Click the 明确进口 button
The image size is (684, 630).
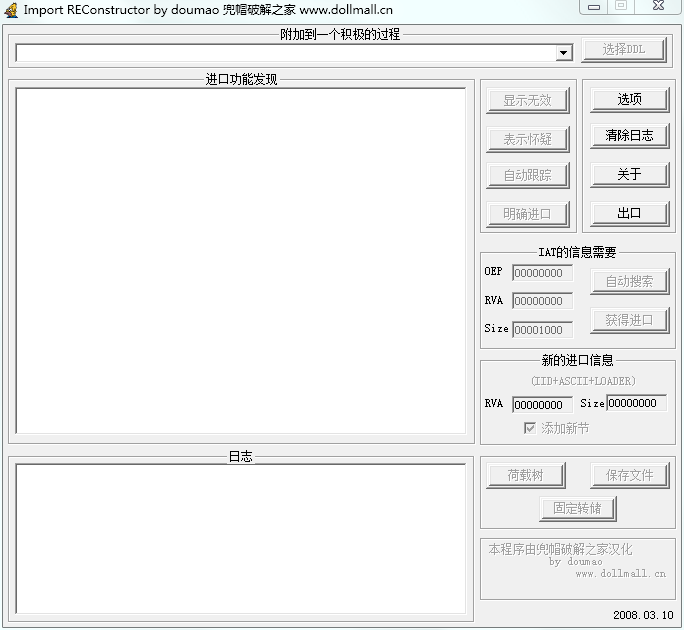pos(527,214)
